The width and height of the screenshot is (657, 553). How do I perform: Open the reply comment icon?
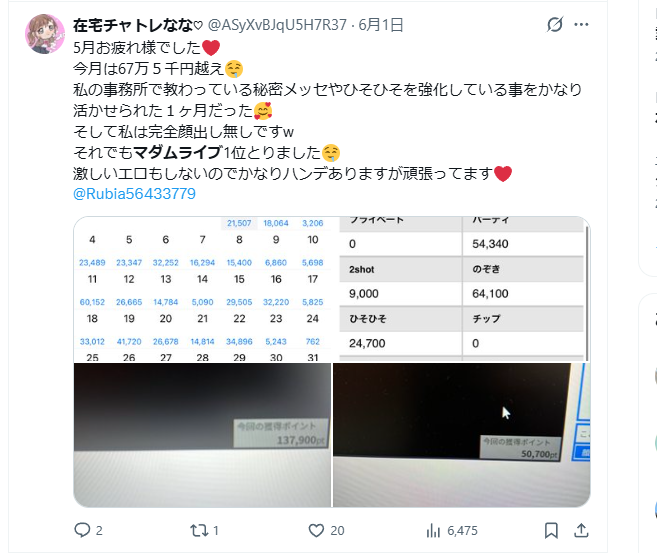(82, 530)
